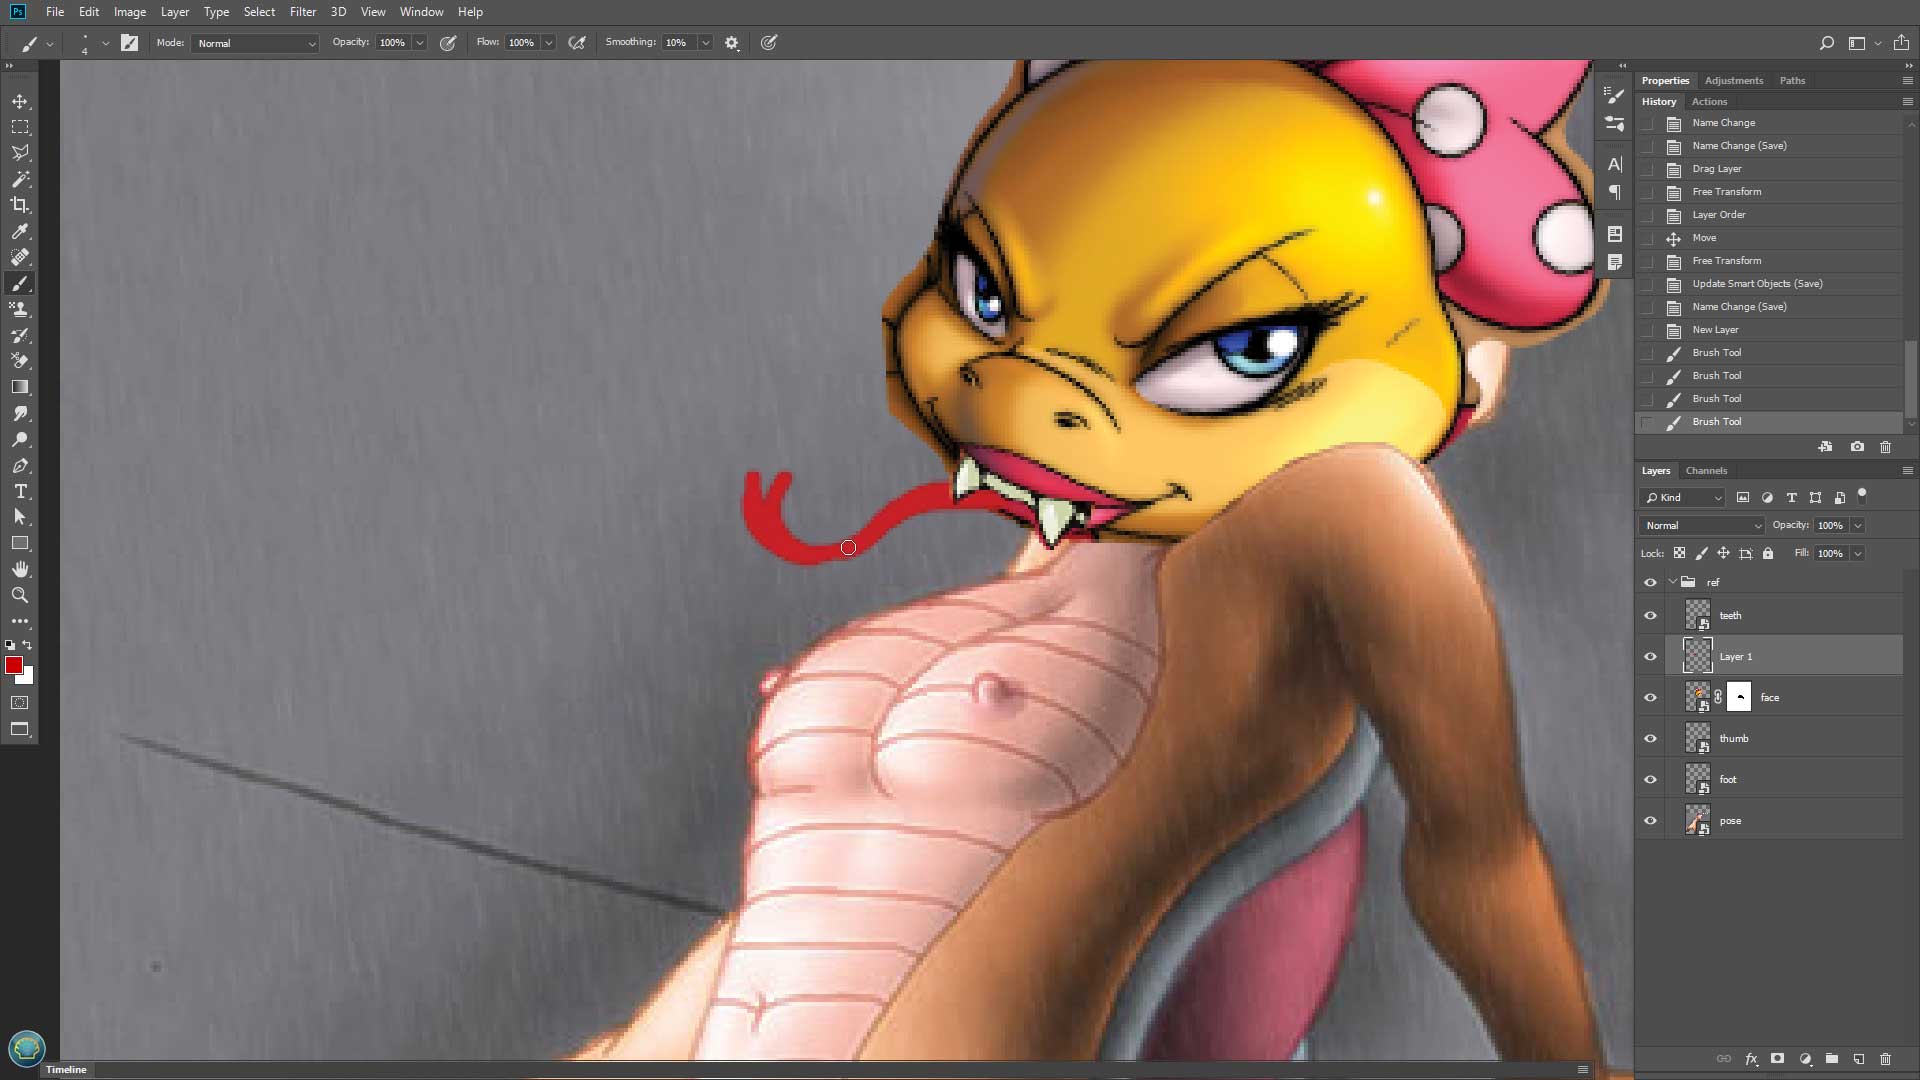The height and width of the screenshot is (1080, 1920).
Task: Select the Zoom tool
Action: [x=20, y=595]
